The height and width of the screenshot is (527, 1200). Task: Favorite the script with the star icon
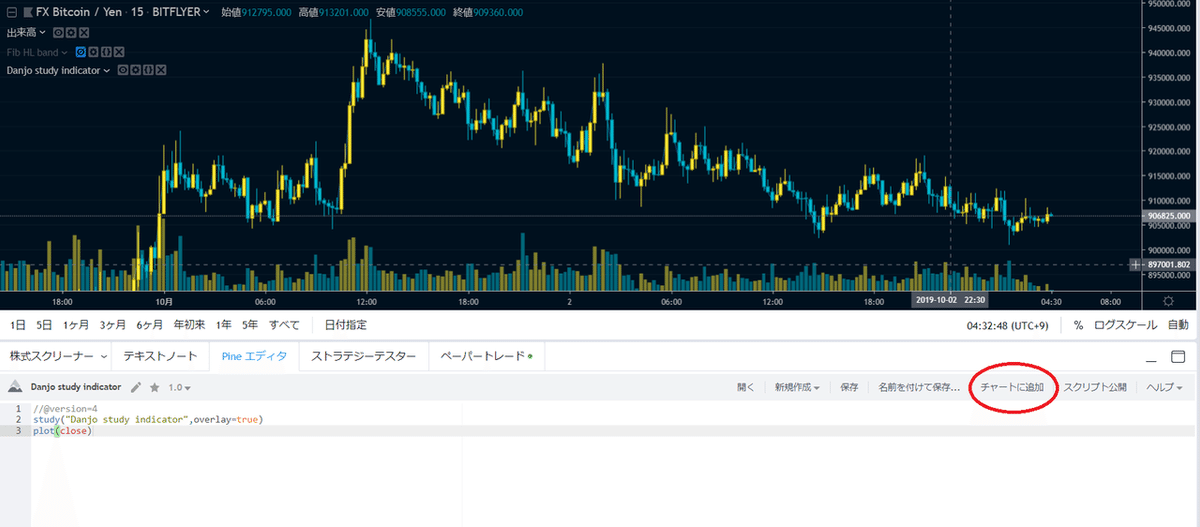pos(154,386)
